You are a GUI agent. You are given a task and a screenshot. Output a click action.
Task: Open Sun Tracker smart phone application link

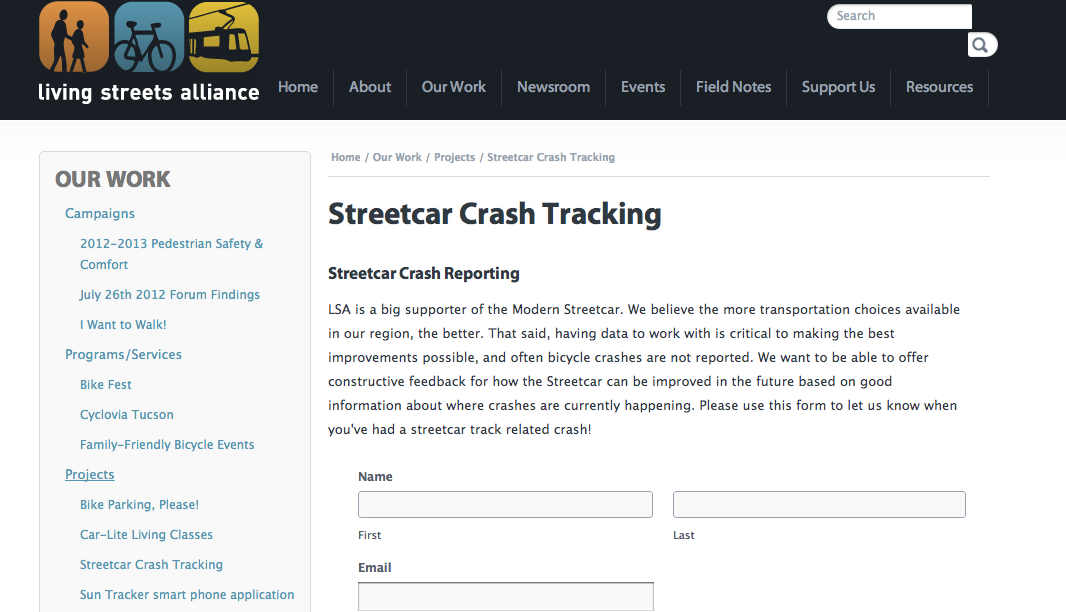[x=187, y=594]
